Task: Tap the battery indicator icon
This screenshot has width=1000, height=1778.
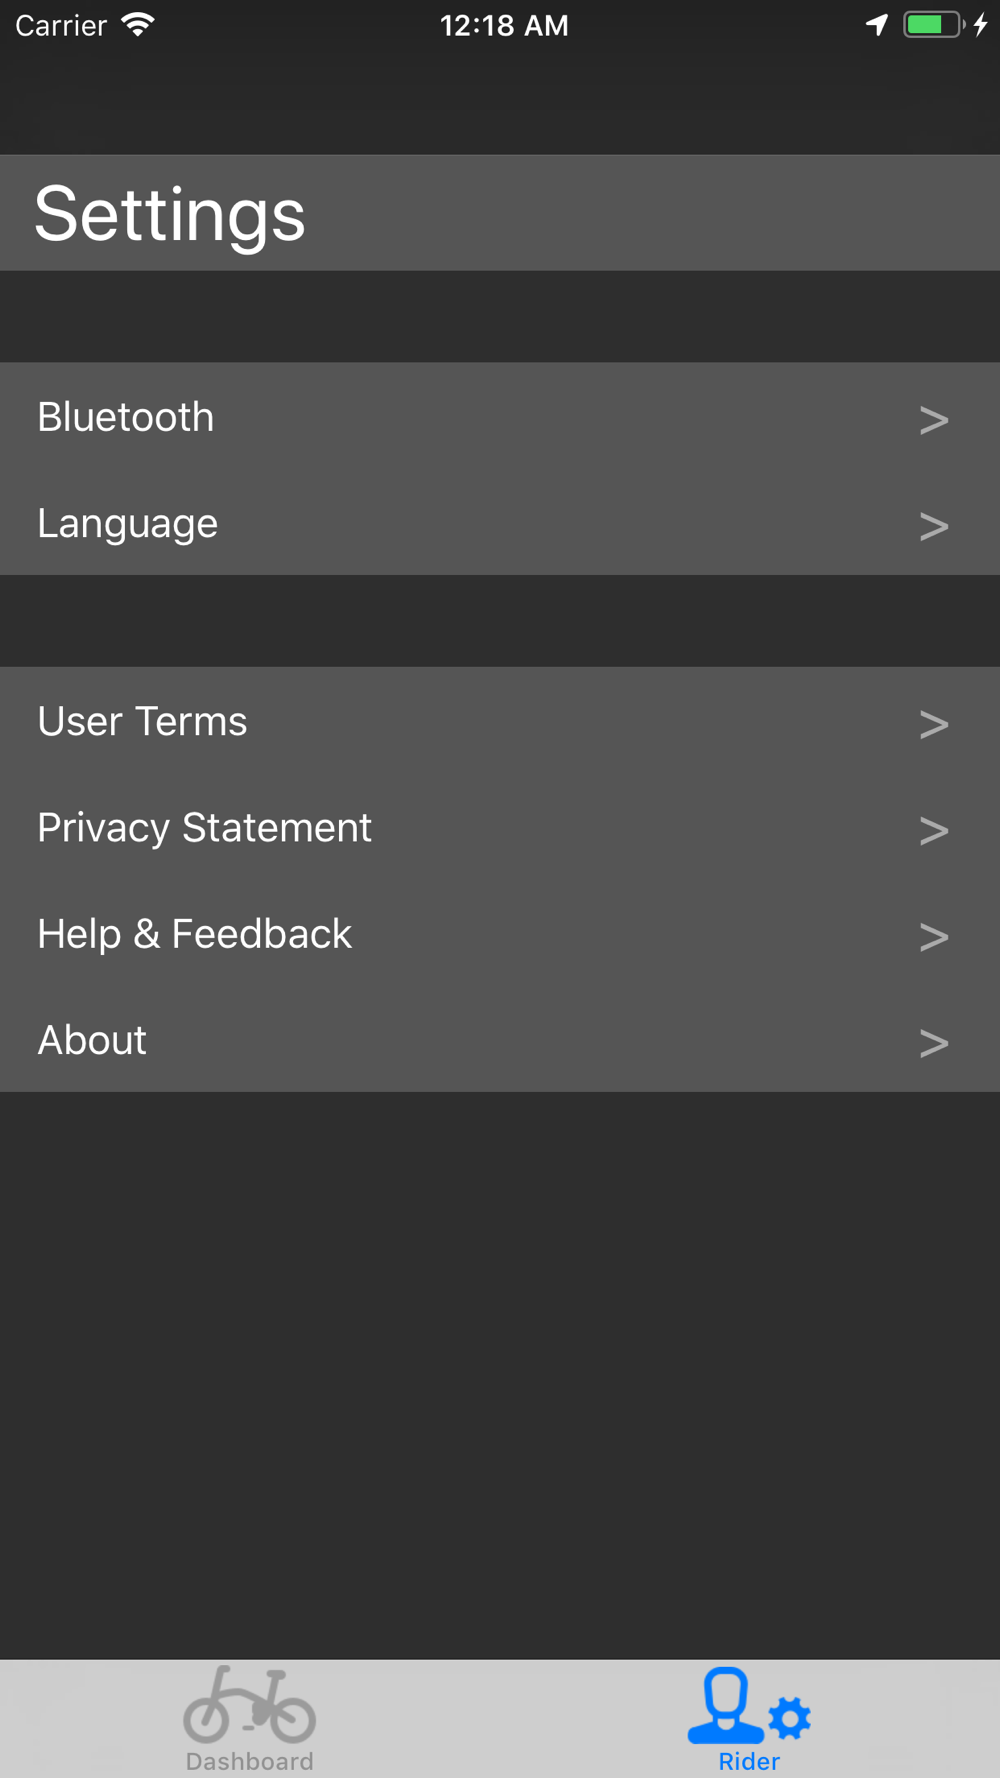Action: 932,25
